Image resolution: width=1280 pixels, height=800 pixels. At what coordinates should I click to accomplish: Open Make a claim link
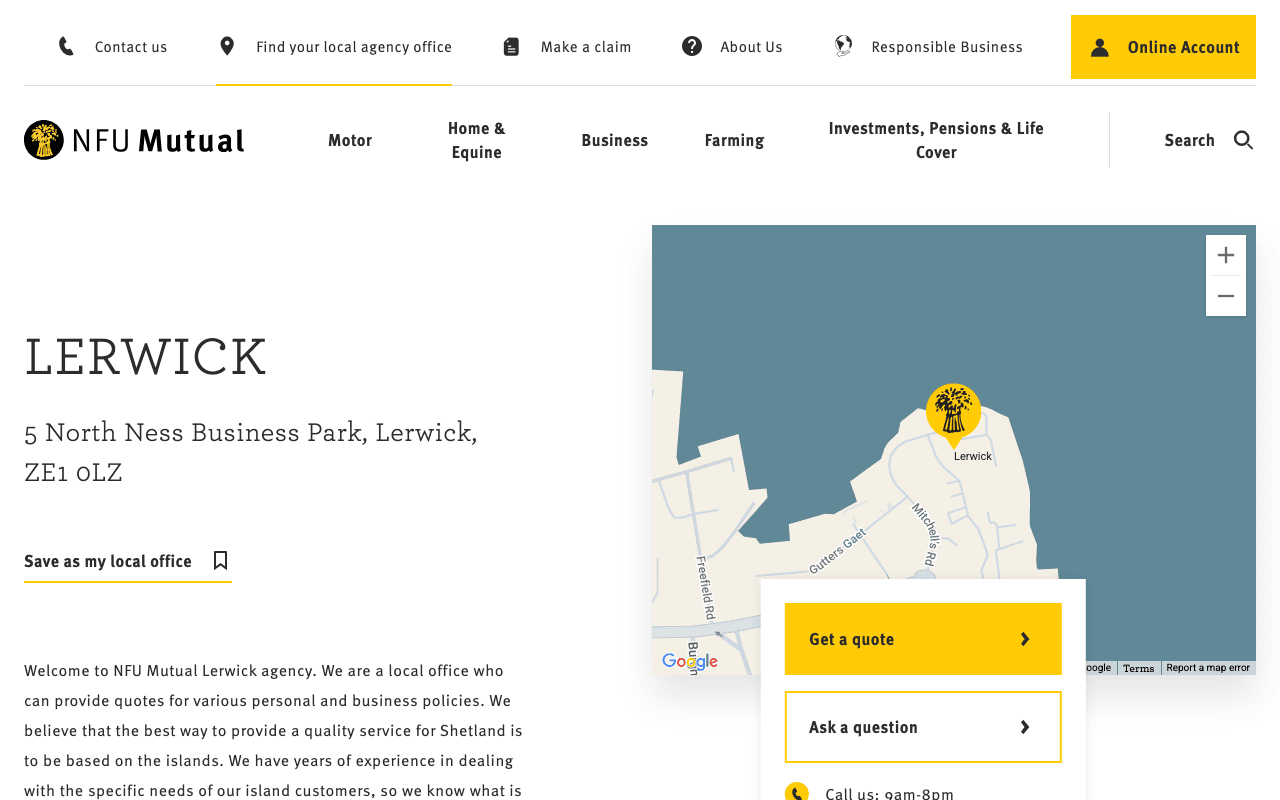point(586,47)
